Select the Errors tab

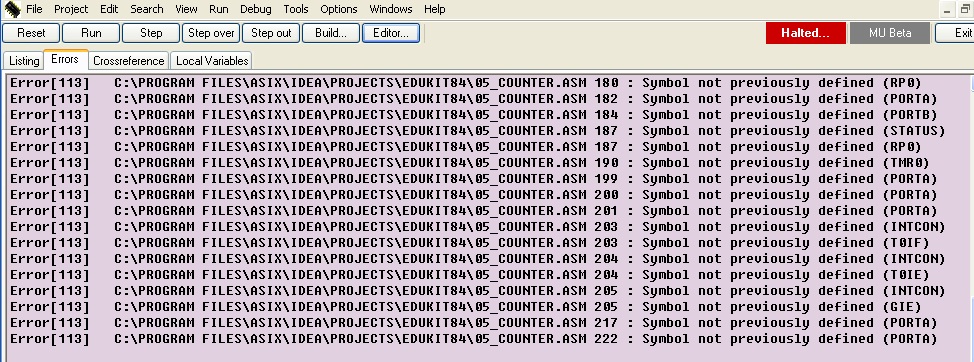pos(65,60)
